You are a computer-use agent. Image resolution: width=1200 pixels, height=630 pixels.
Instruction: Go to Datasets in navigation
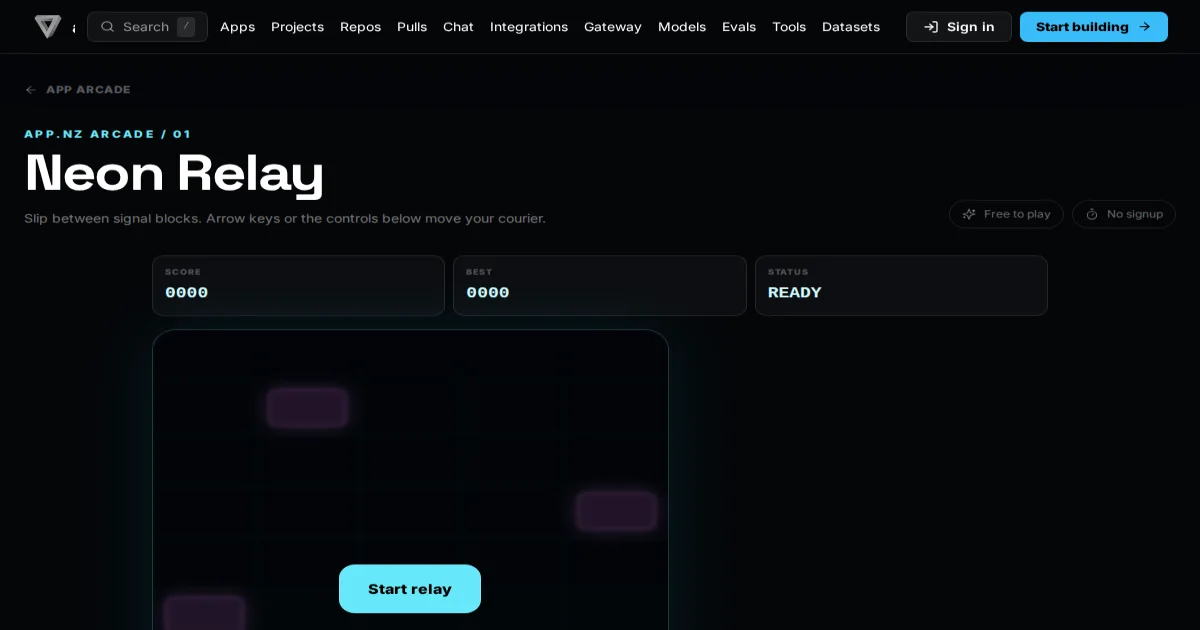pos(851,27)
